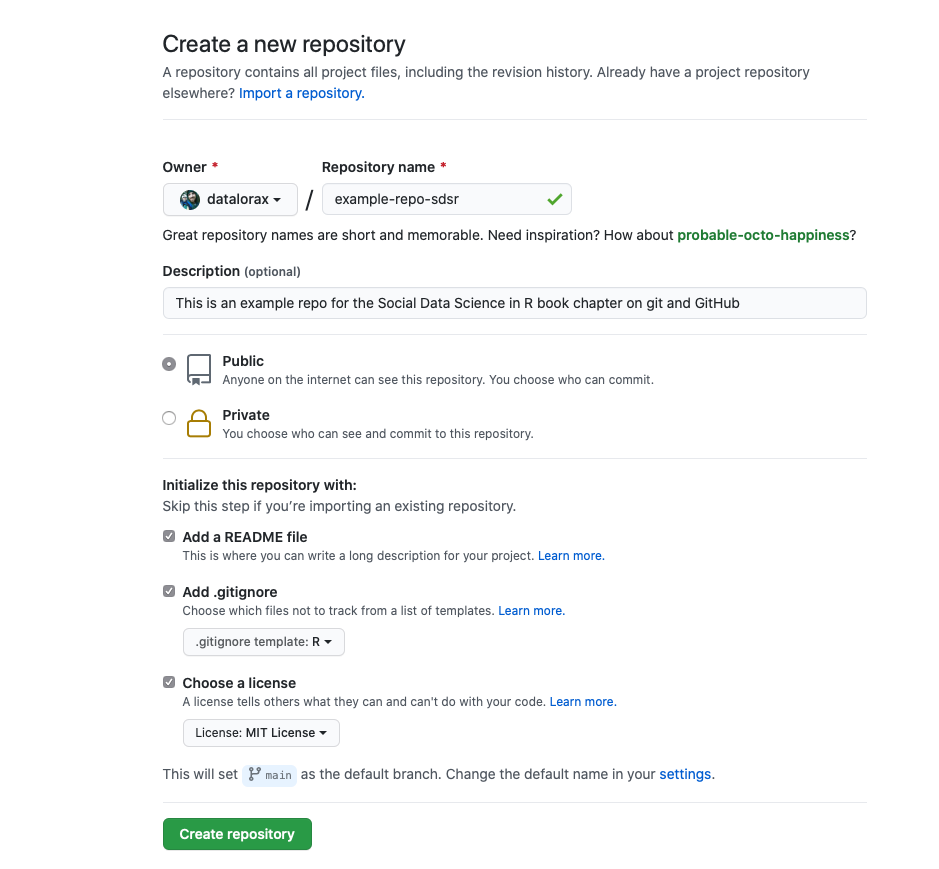Select the Private radio button

pyautogui.click(x=169, y=417)
